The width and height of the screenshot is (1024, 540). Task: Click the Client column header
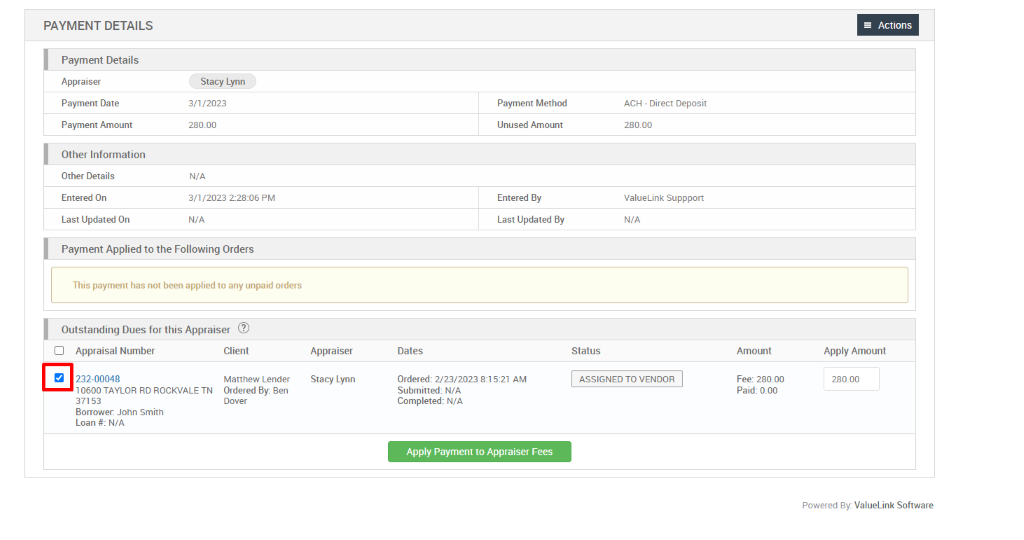tap(236, 351)
